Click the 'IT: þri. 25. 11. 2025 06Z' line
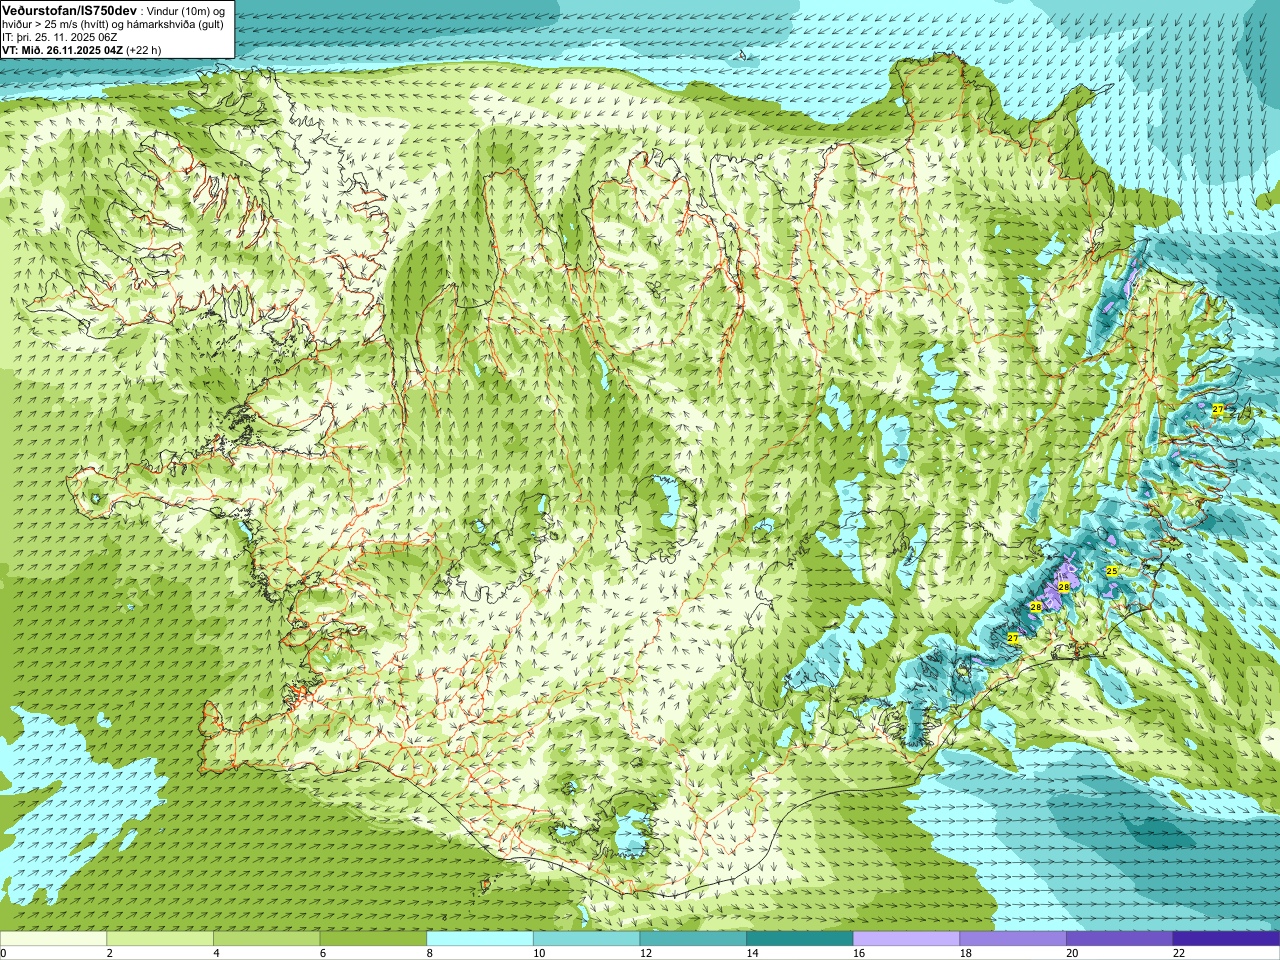 point(60,37)
